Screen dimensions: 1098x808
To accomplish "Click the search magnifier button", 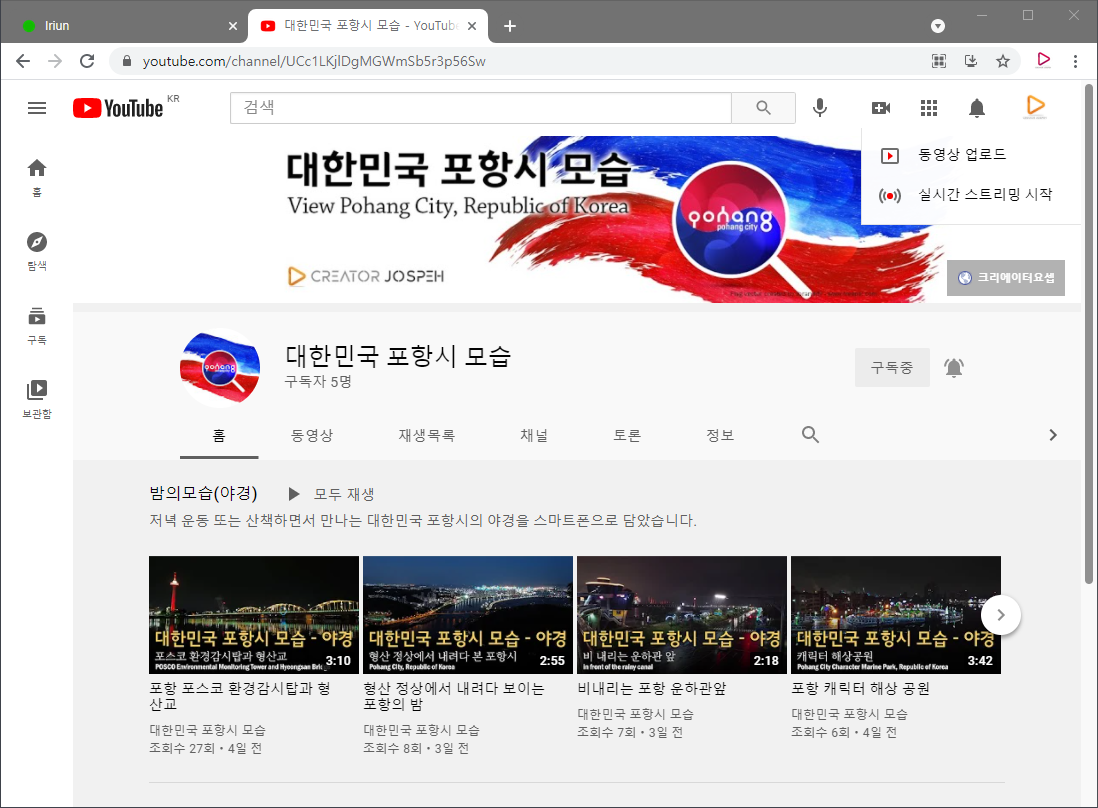I will [x=763, y=108].
